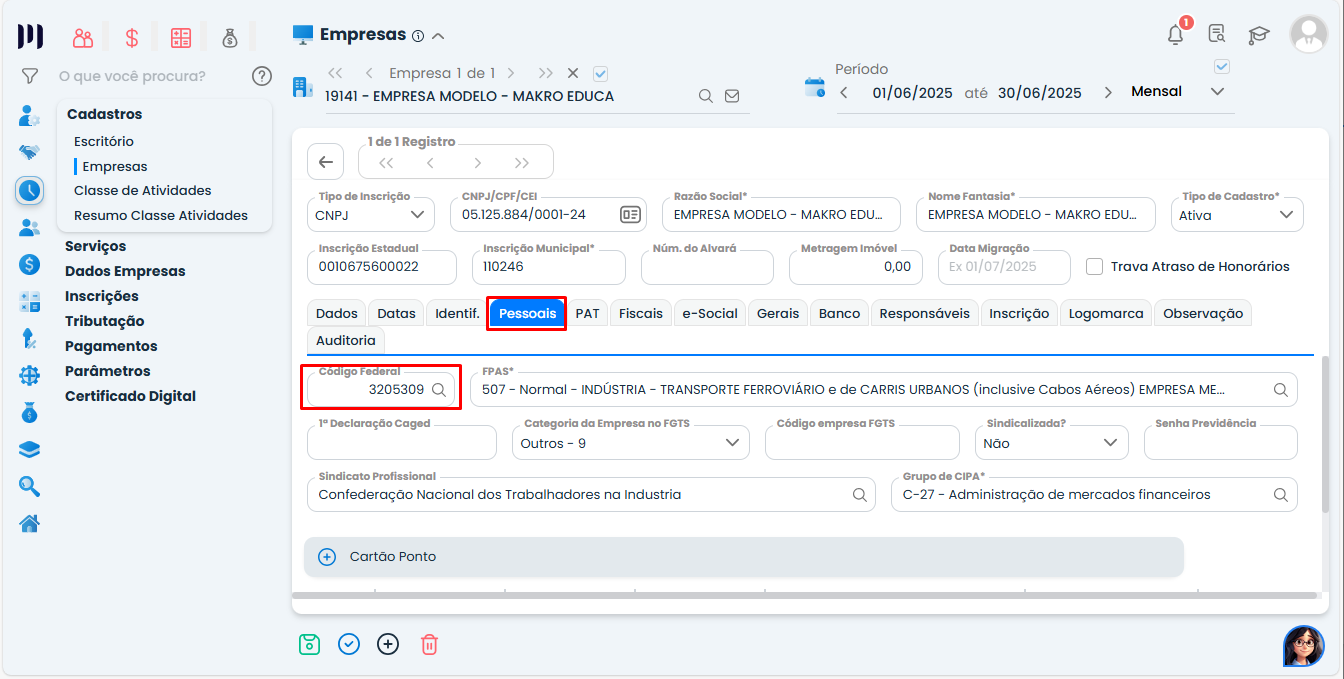
Task: Open the Tipo de Inscrição dropdown
Action: pyautogui.click(x=371, y=214)
